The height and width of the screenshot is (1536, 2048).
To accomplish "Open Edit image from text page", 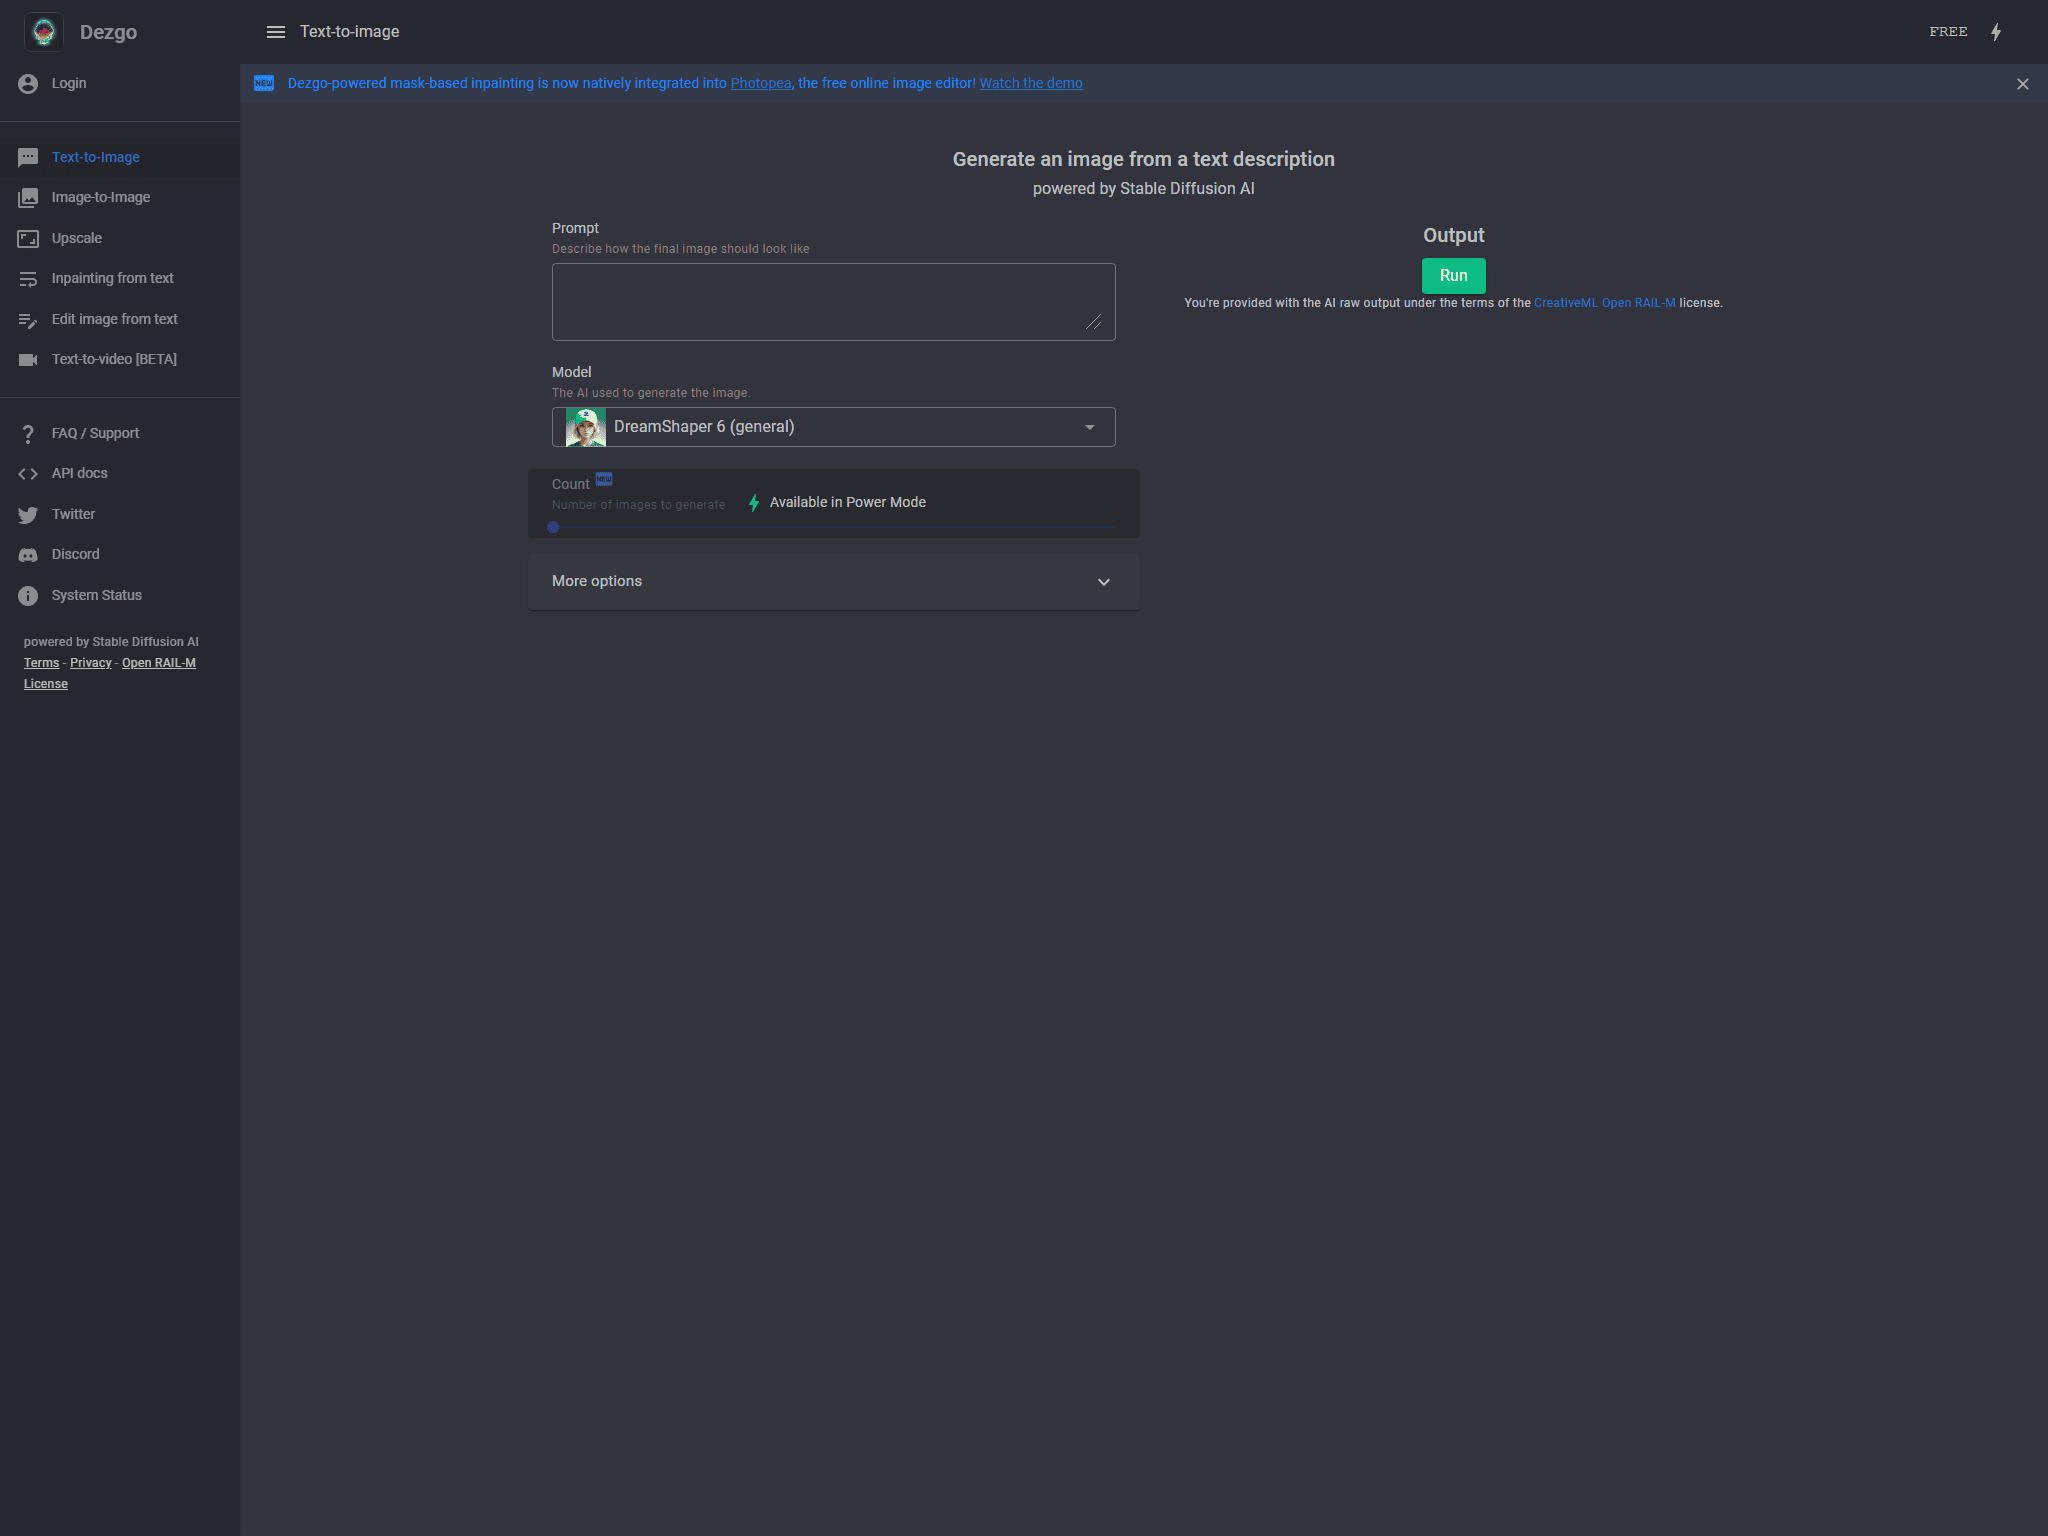I will (120, 320).
